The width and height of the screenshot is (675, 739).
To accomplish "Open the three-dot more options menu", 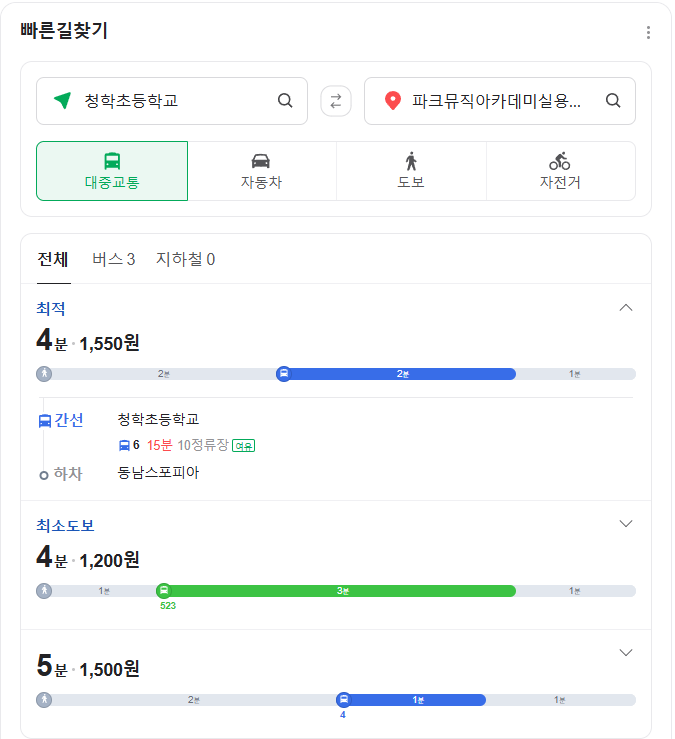I will point(648,32).
